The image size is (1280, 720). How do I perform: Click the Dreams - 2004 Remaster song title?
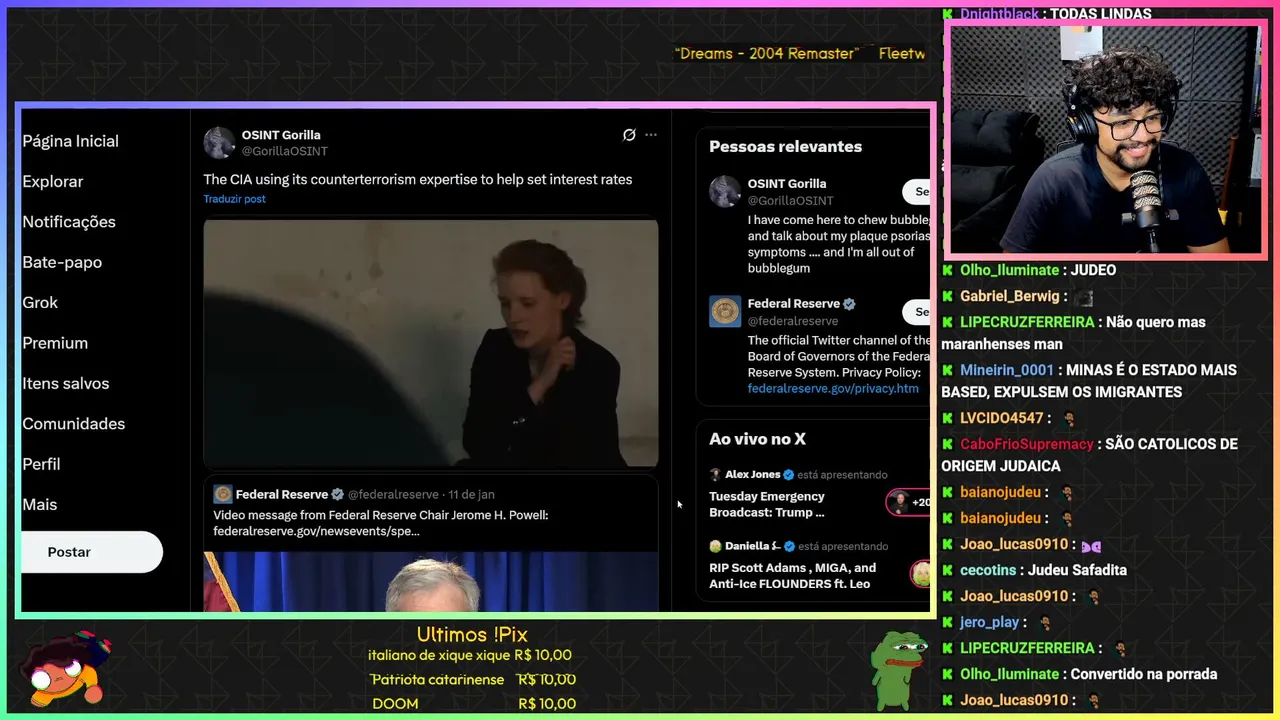(767, 53)
